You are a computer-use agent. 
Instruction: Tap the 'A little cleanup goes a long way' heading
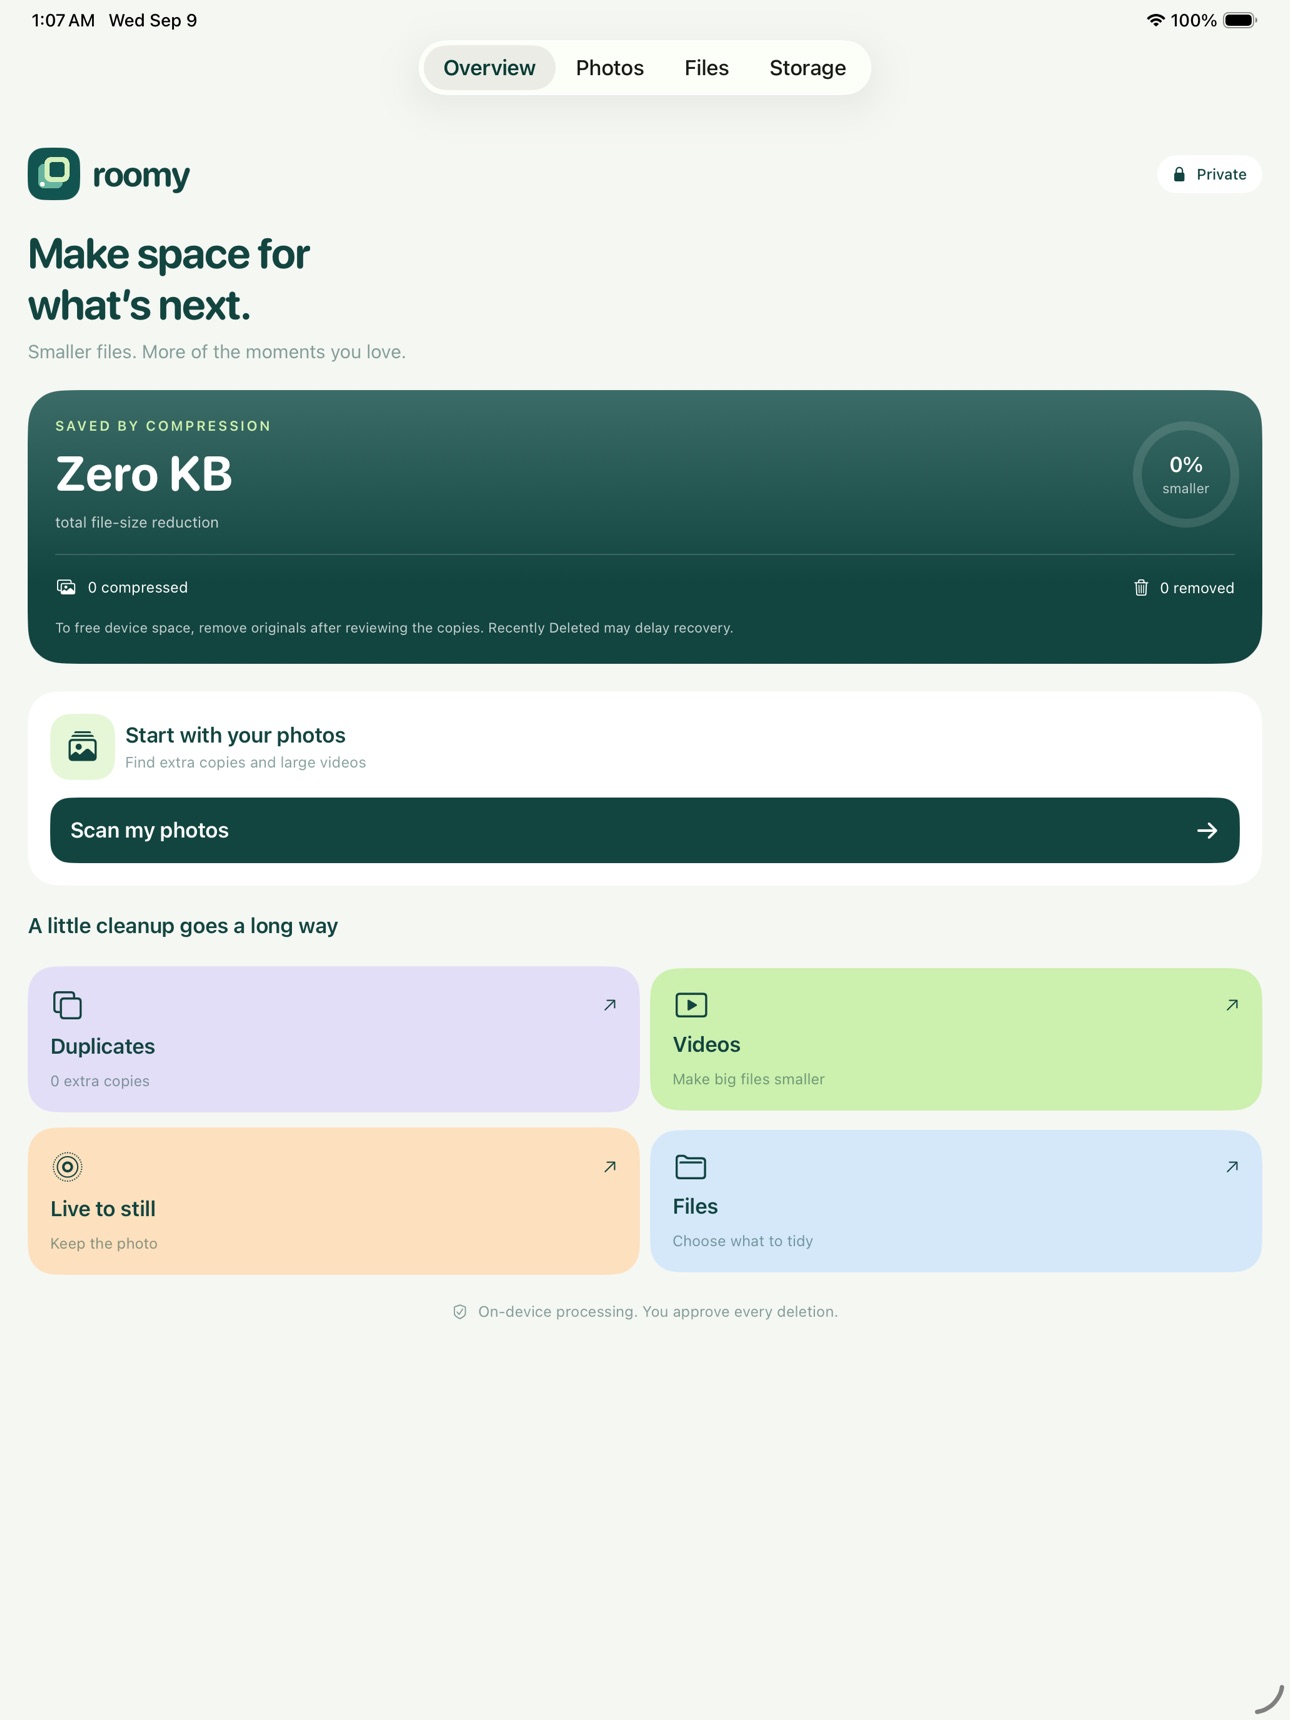coord(183,926)
